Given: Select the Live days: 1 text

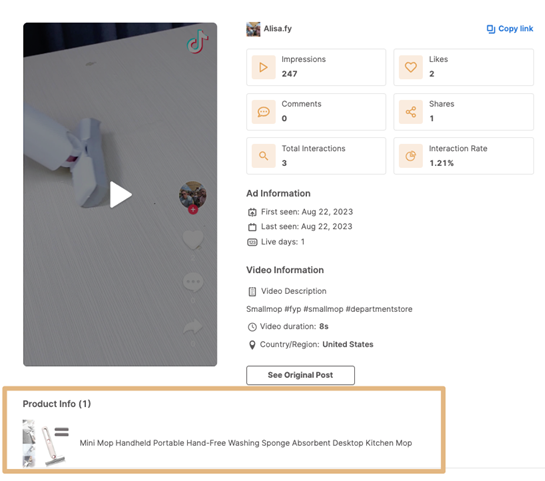Looking at the screenshot, I should tap(283, 242).
